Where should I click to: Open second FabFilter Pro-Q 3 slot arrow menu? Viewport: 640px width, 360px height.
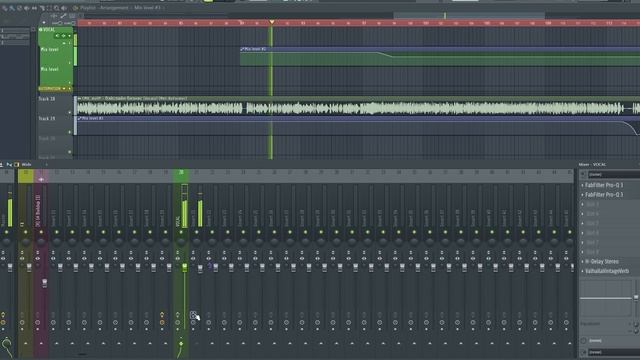(582, 195)
